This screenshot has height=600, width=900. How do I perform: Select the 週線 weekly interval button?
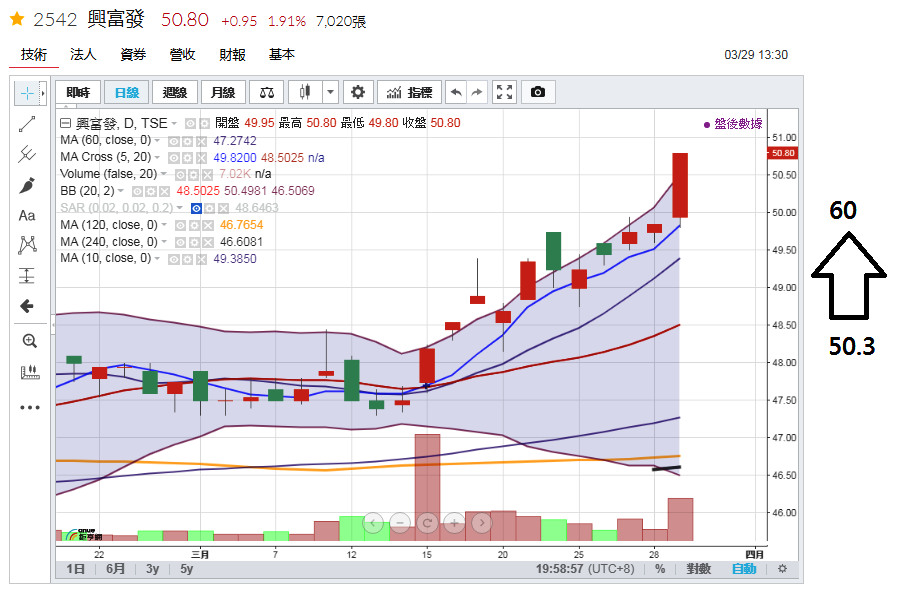[x=175, y=92]
